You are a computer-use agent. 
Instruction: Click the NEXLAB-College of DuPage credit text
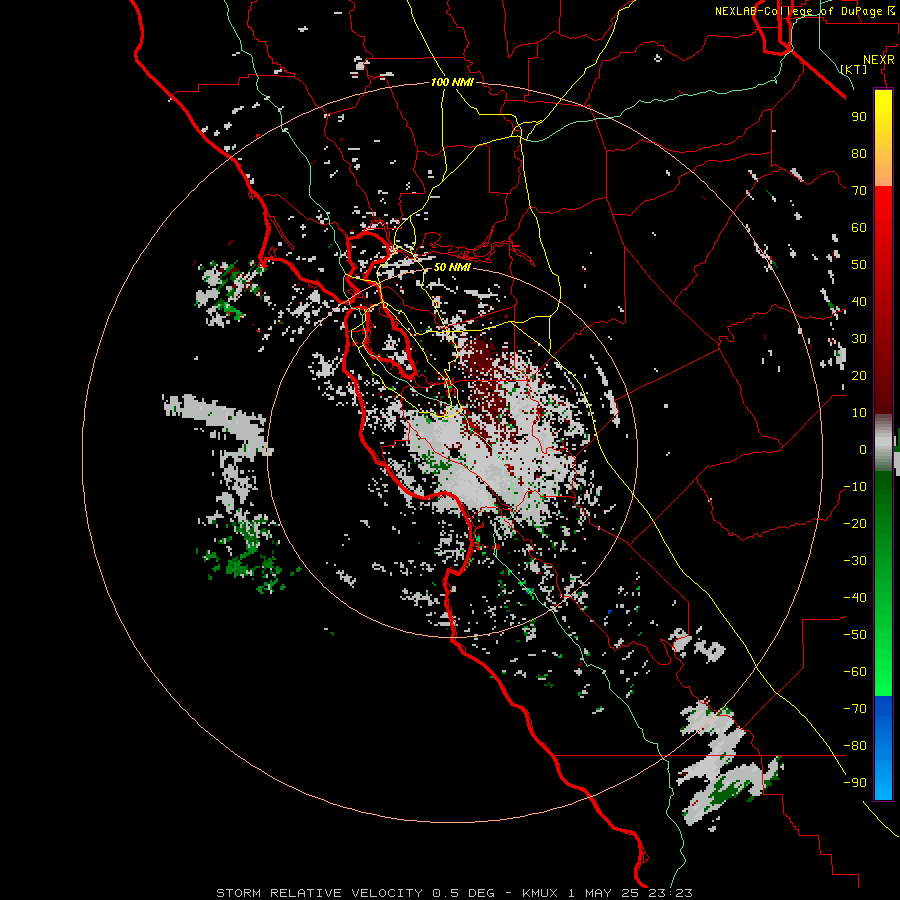coord(804,11)
